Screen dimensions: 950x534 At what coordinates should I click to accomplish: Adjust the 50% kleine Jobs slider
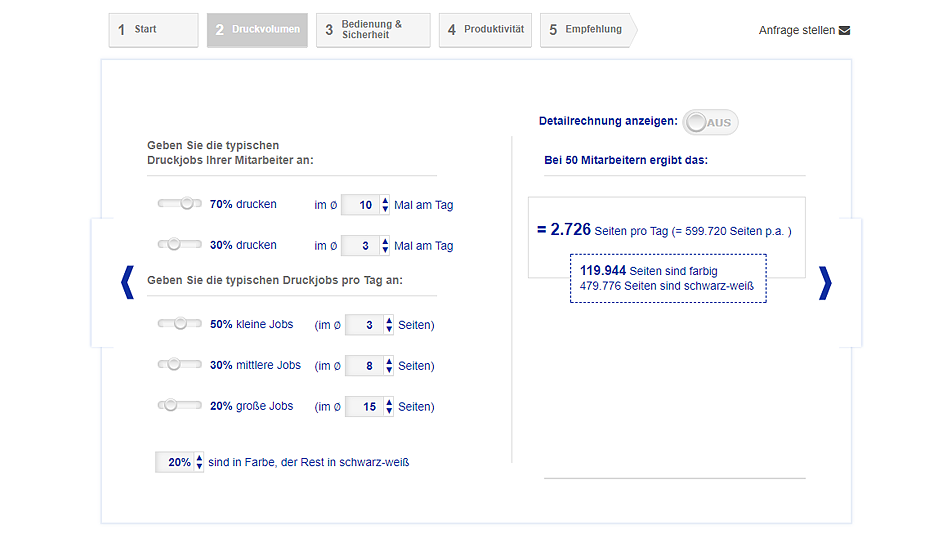click(x=180, y=323)
